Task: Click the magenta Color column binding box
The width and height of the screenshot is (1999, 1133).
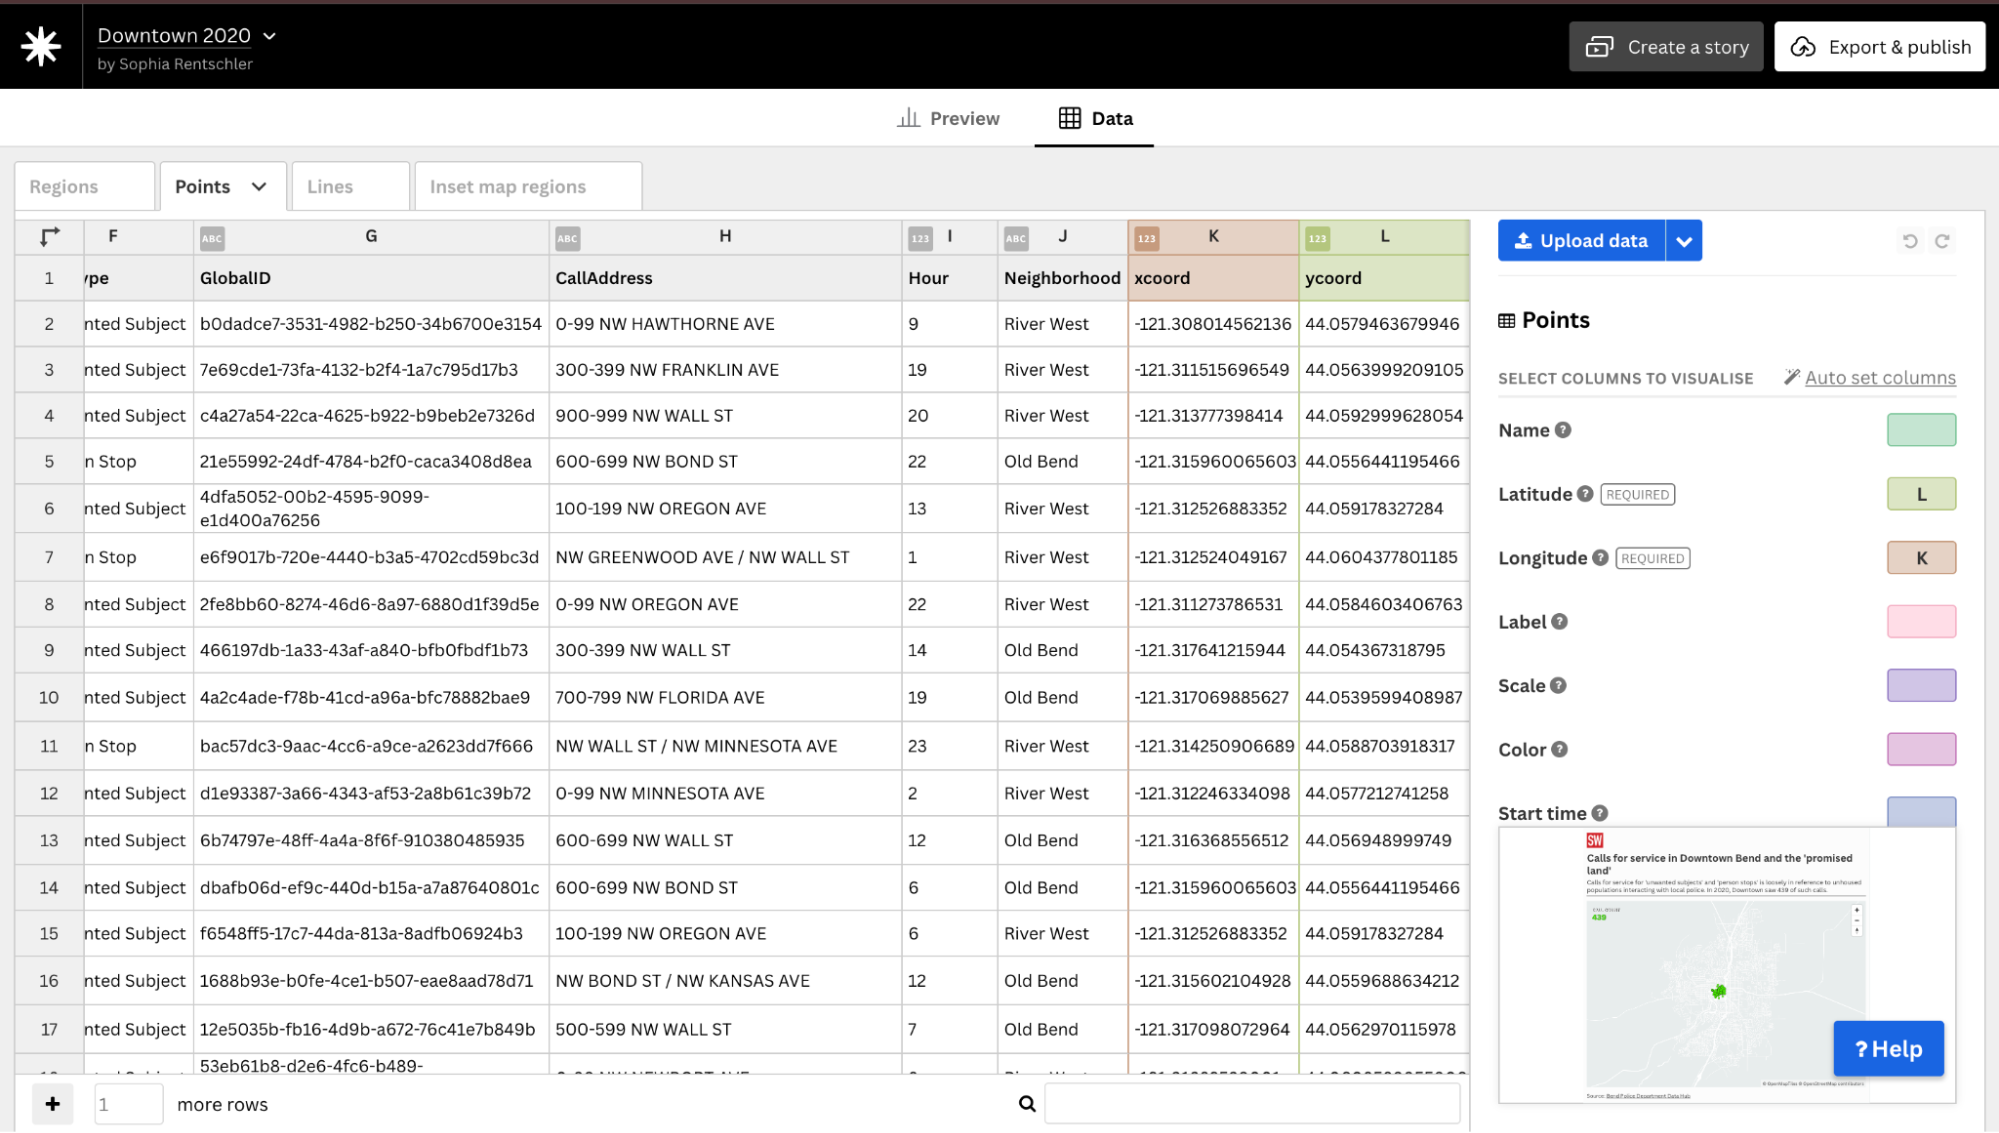Action: coord(1921,750)
